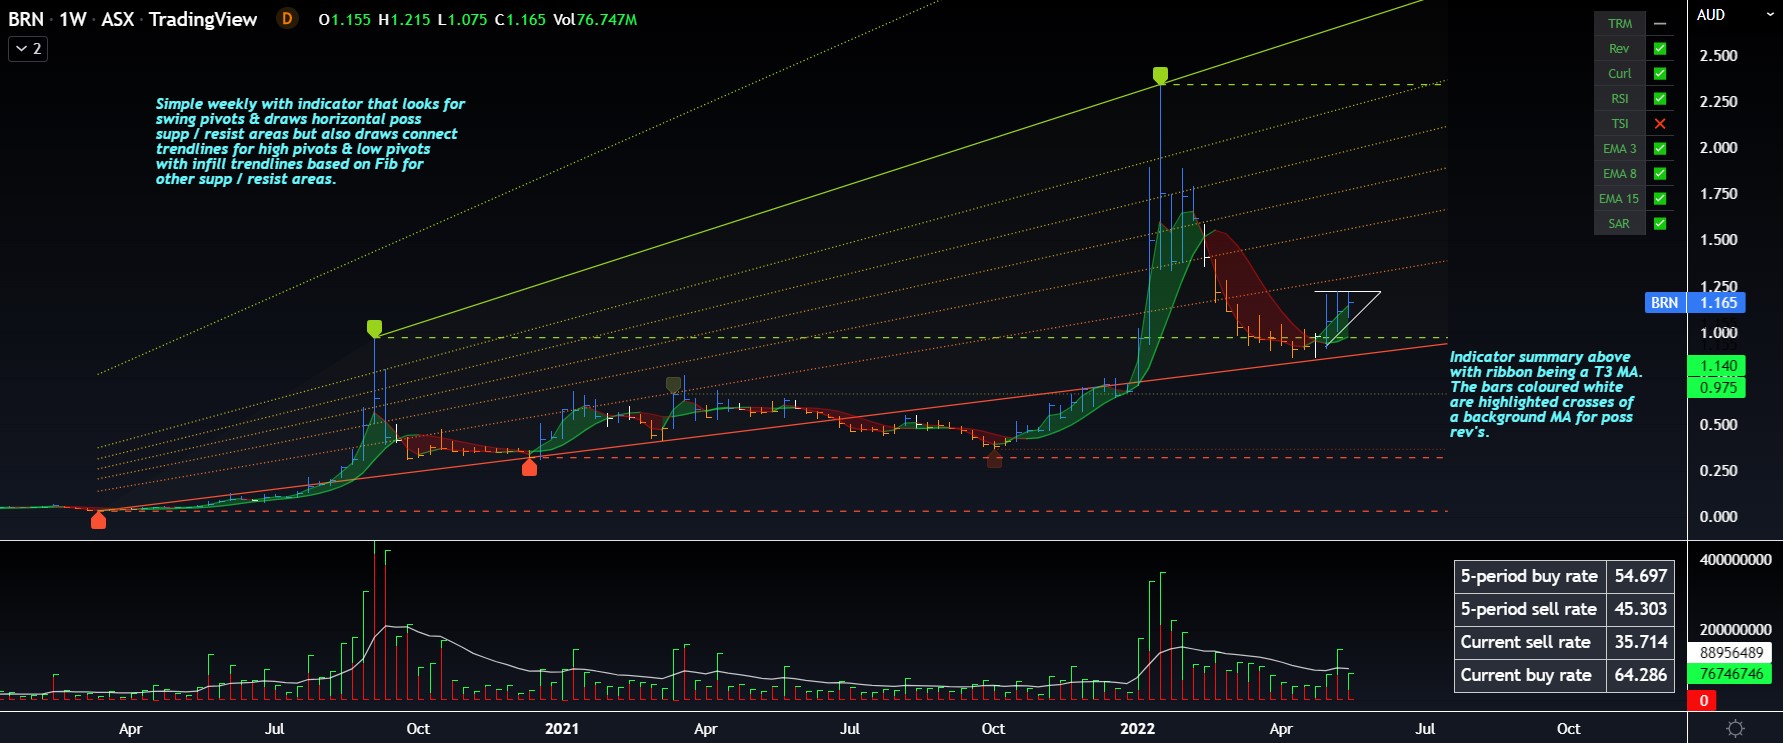Click the red X status next to TSI
The image size is (1783, 743).
click(1660, 124)
